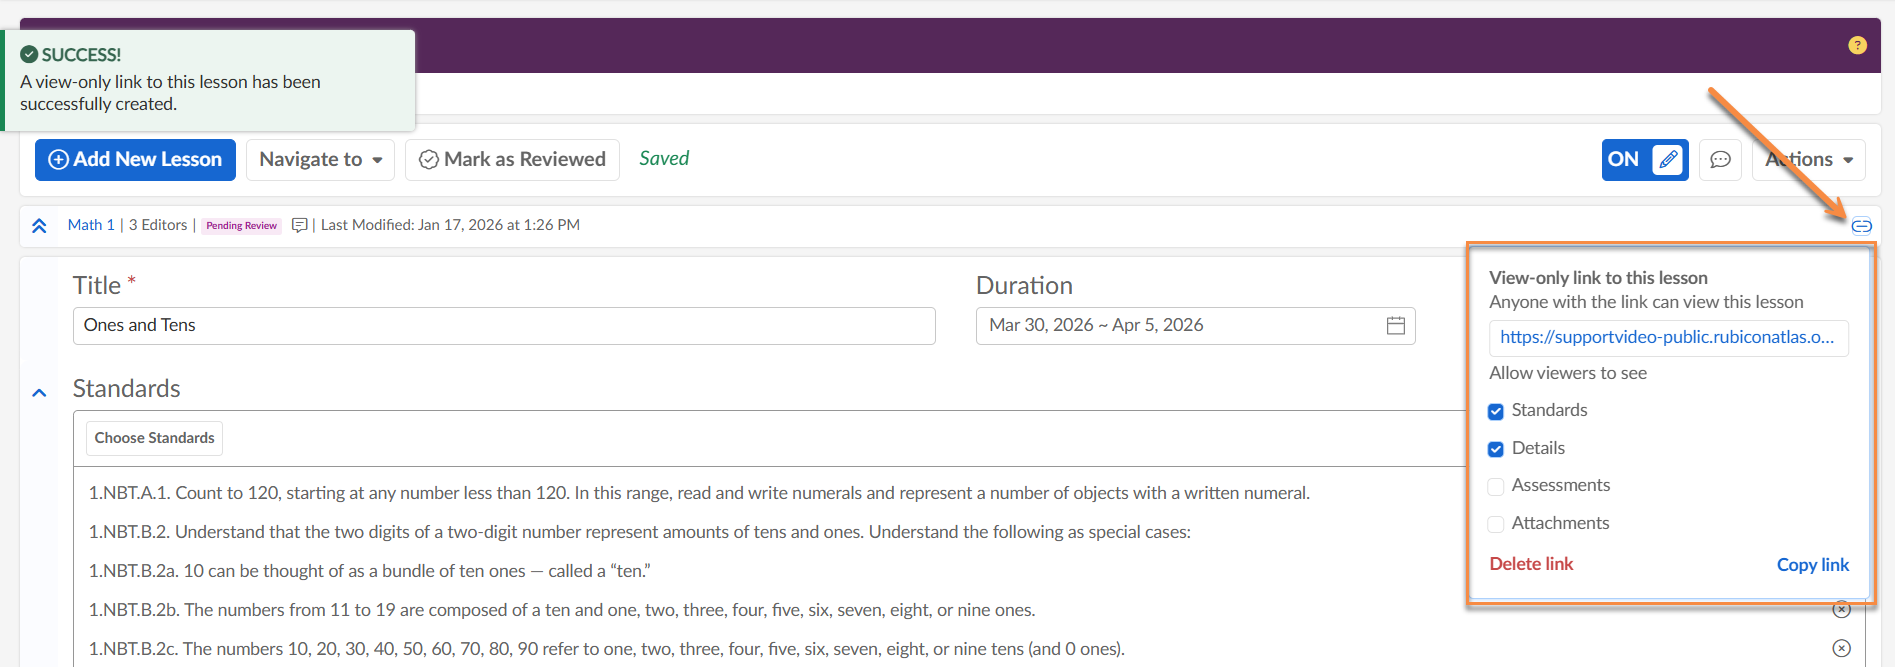Click the Copy link text

(x=1812, y=565)
